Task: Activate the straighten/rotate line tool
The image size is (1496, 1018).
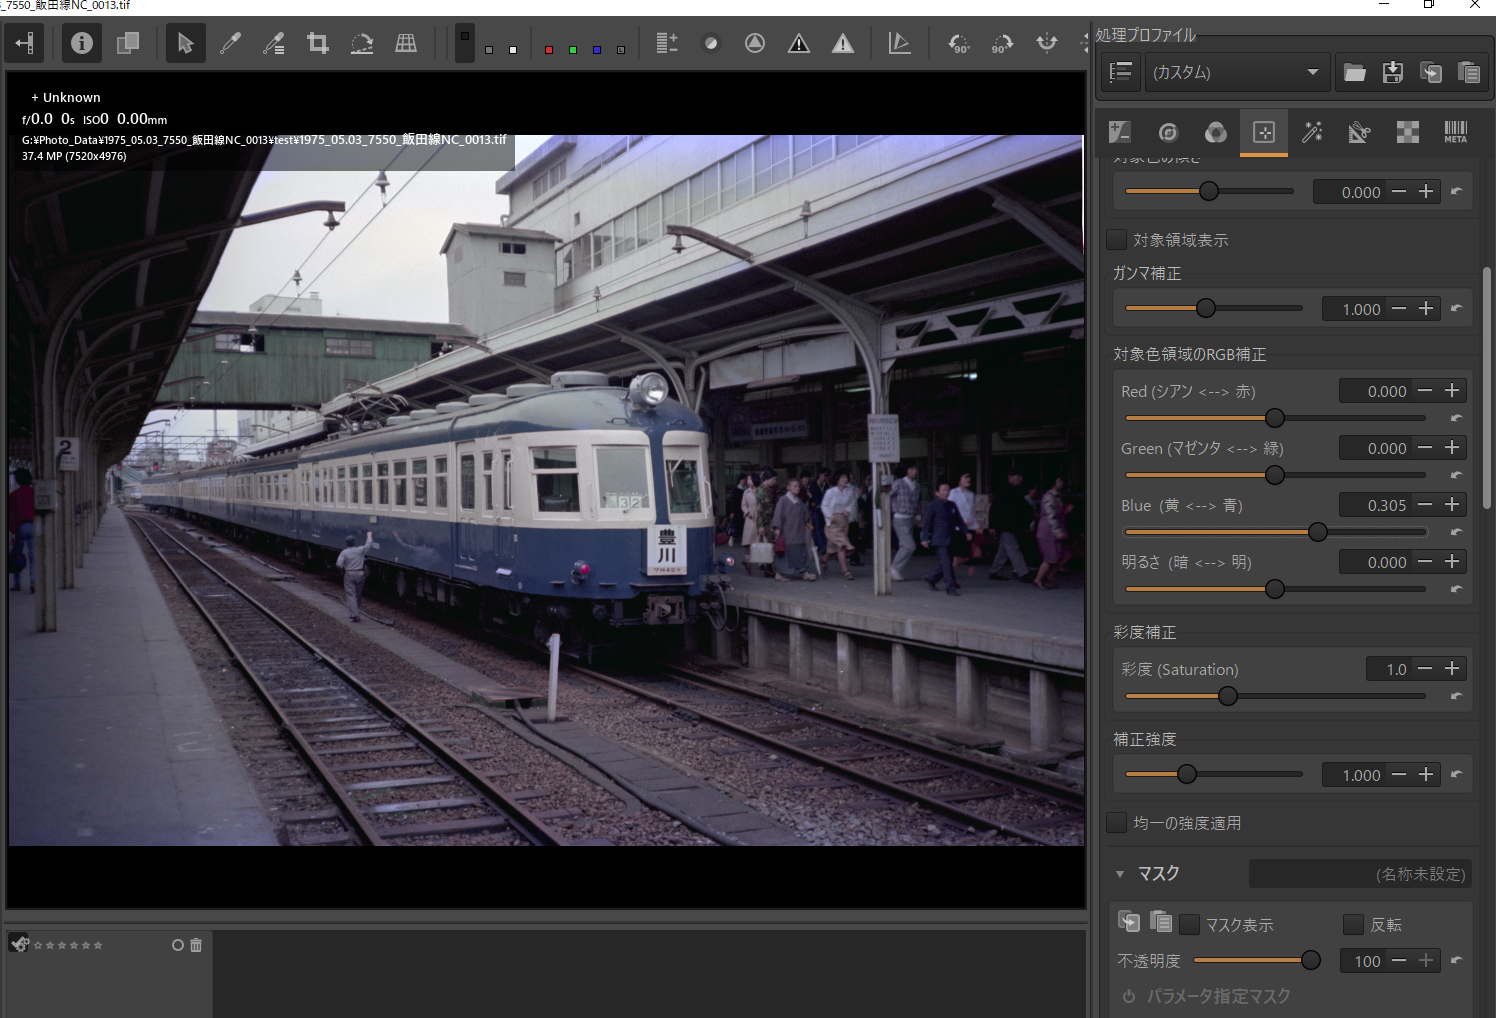Action: (x=362, y=43)
